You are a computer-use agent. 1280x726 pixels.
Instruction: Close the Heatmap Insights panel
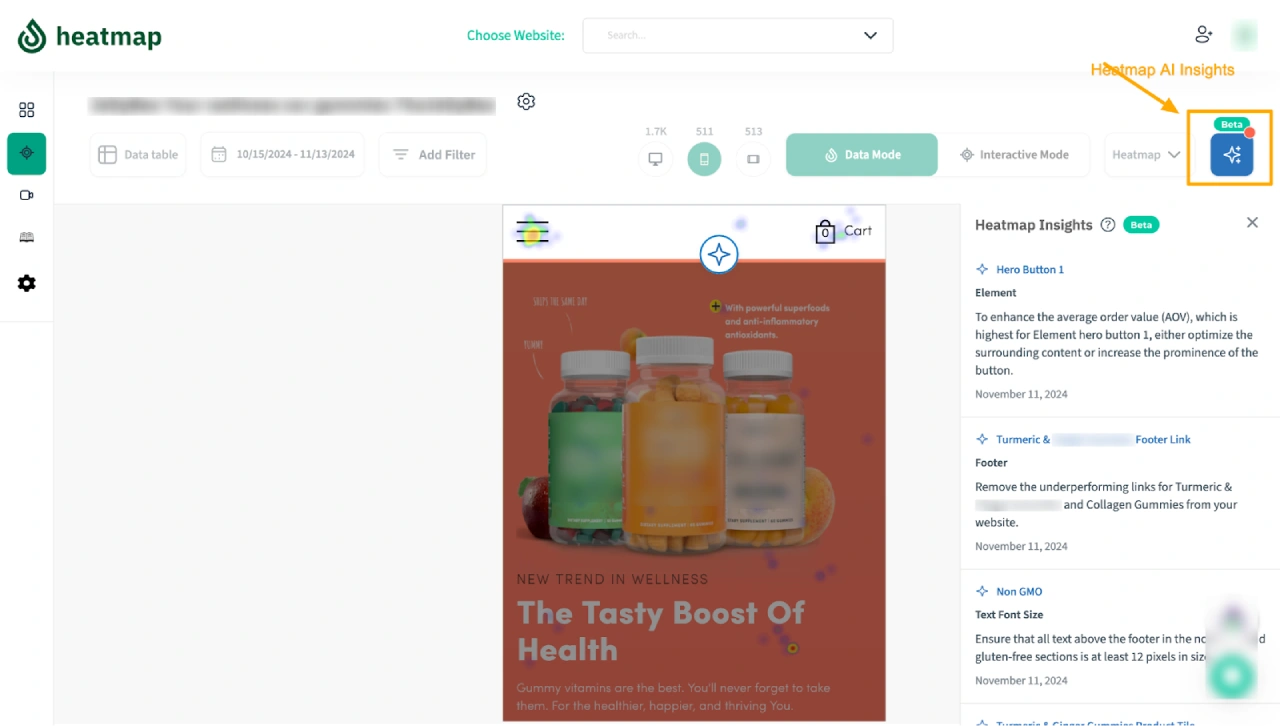click(x=1252, y=222)
